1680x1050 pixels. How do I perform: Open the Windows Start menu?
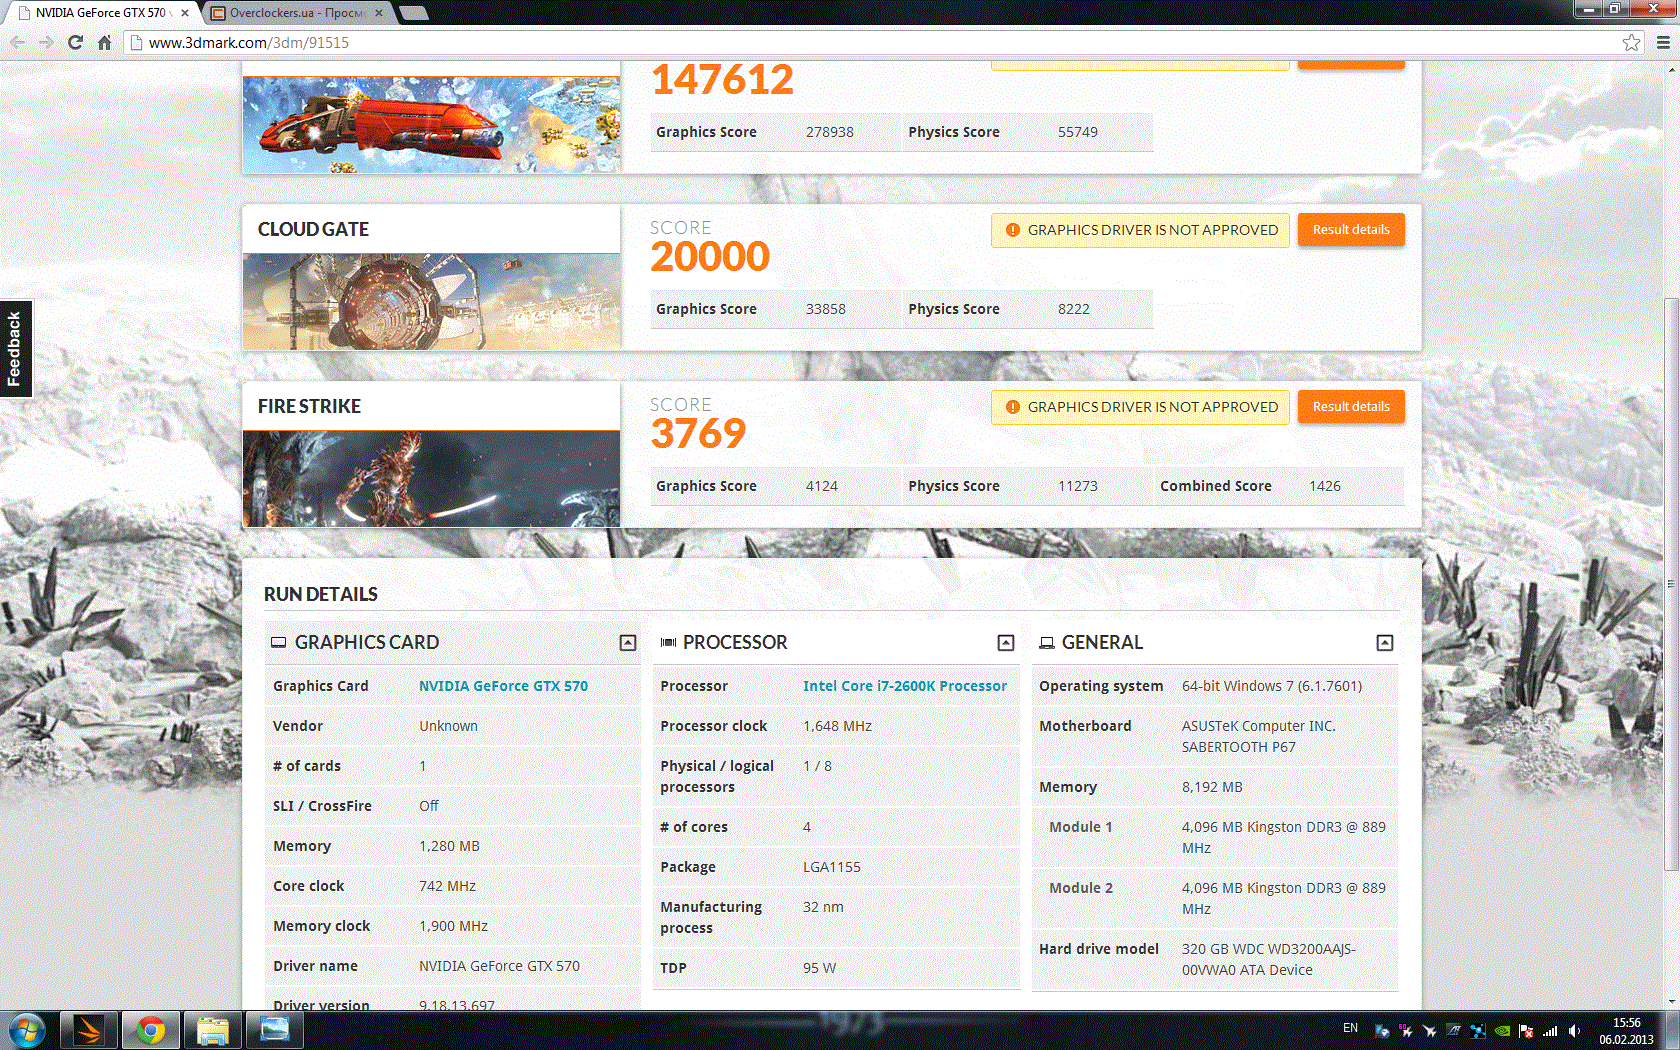click(x=26, y=1030)
